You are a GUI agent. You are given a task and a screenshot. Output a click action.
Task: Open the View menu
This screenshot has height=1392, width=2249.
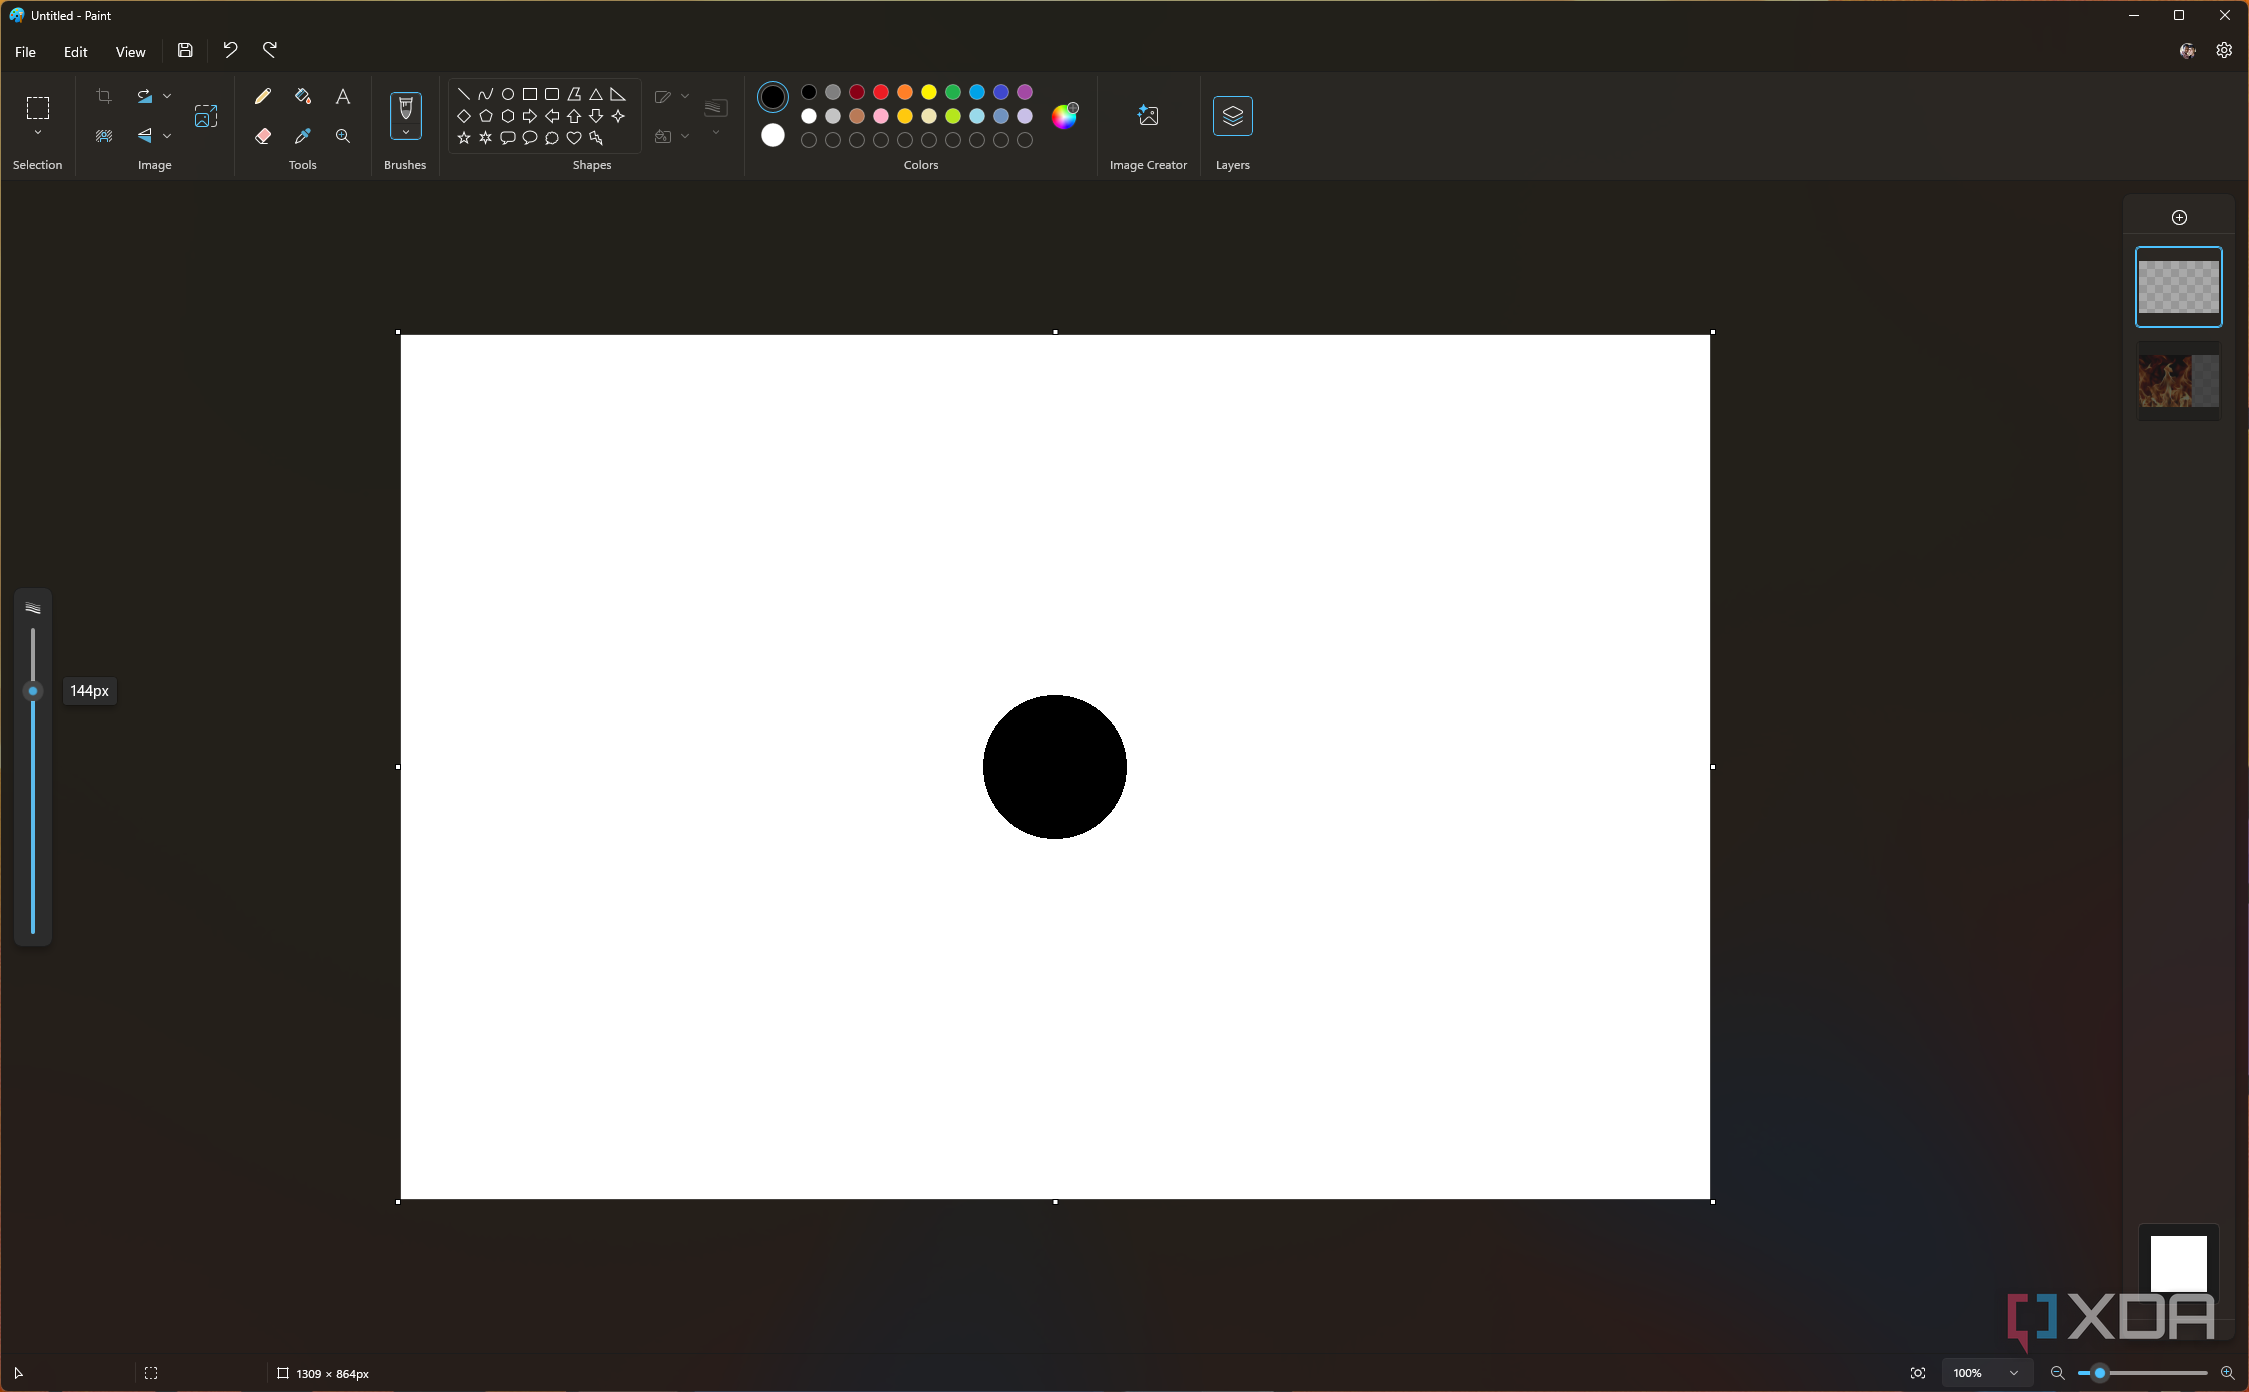pos(130,52)
